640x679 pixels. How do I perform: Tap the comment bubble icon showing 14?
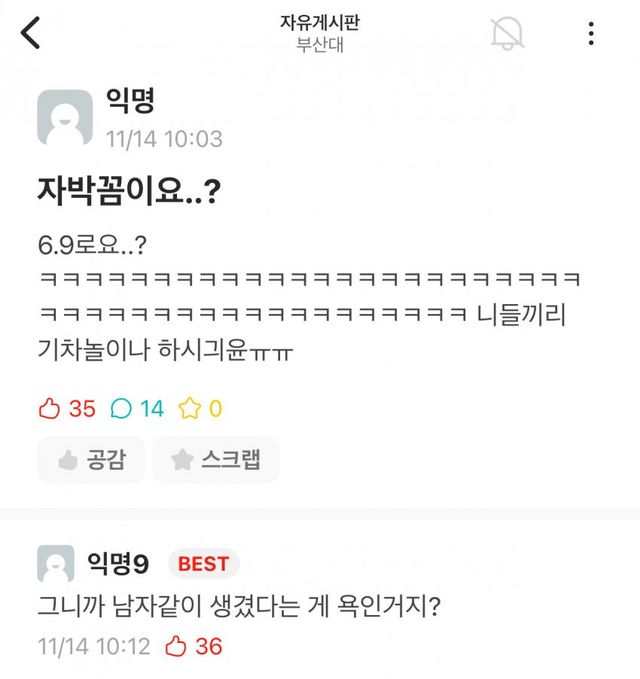pos(121,409)
